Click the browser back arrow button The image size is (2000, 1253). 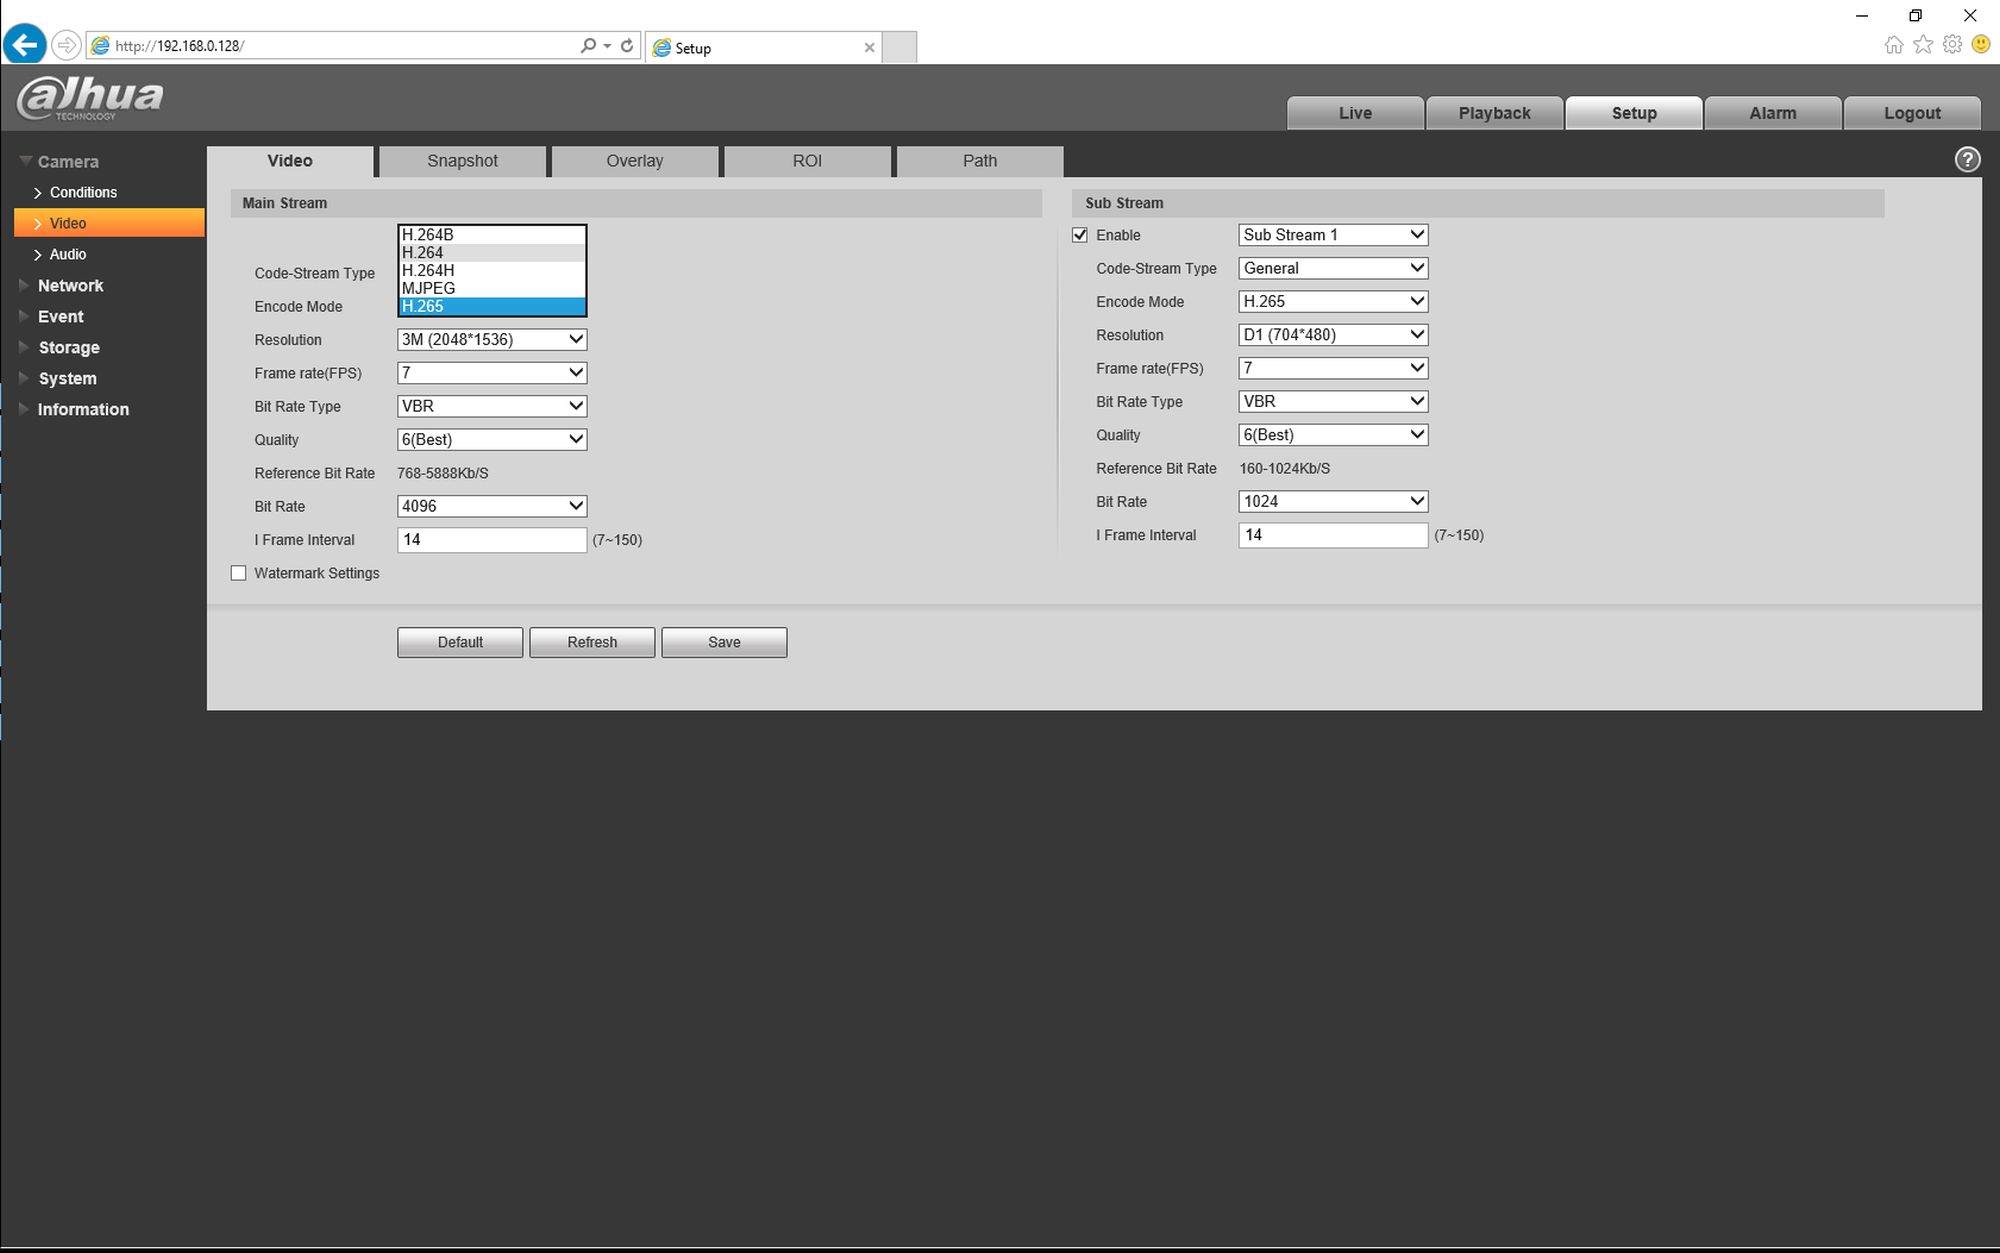pos(24,45)
